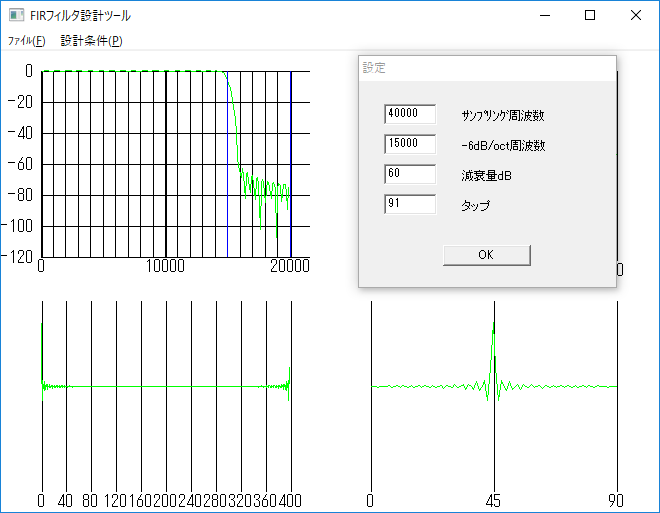Screen dimensions: 660x513
Task: Click the 10000 frequency axis label
Action: click(x=165, y=266)
